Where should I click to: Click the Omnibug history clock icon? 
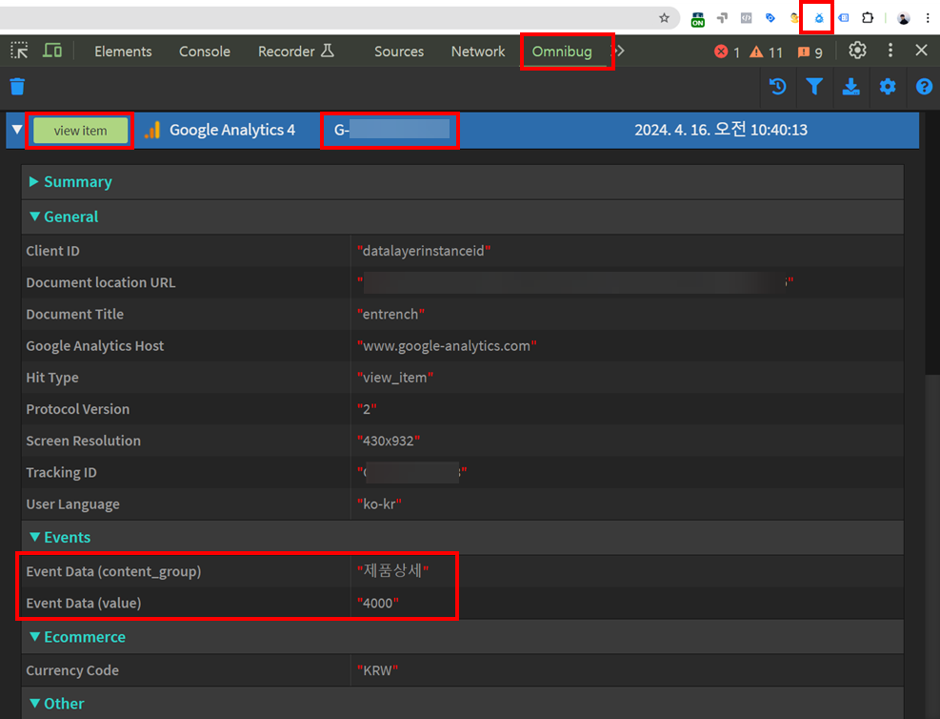coord(778,87)
